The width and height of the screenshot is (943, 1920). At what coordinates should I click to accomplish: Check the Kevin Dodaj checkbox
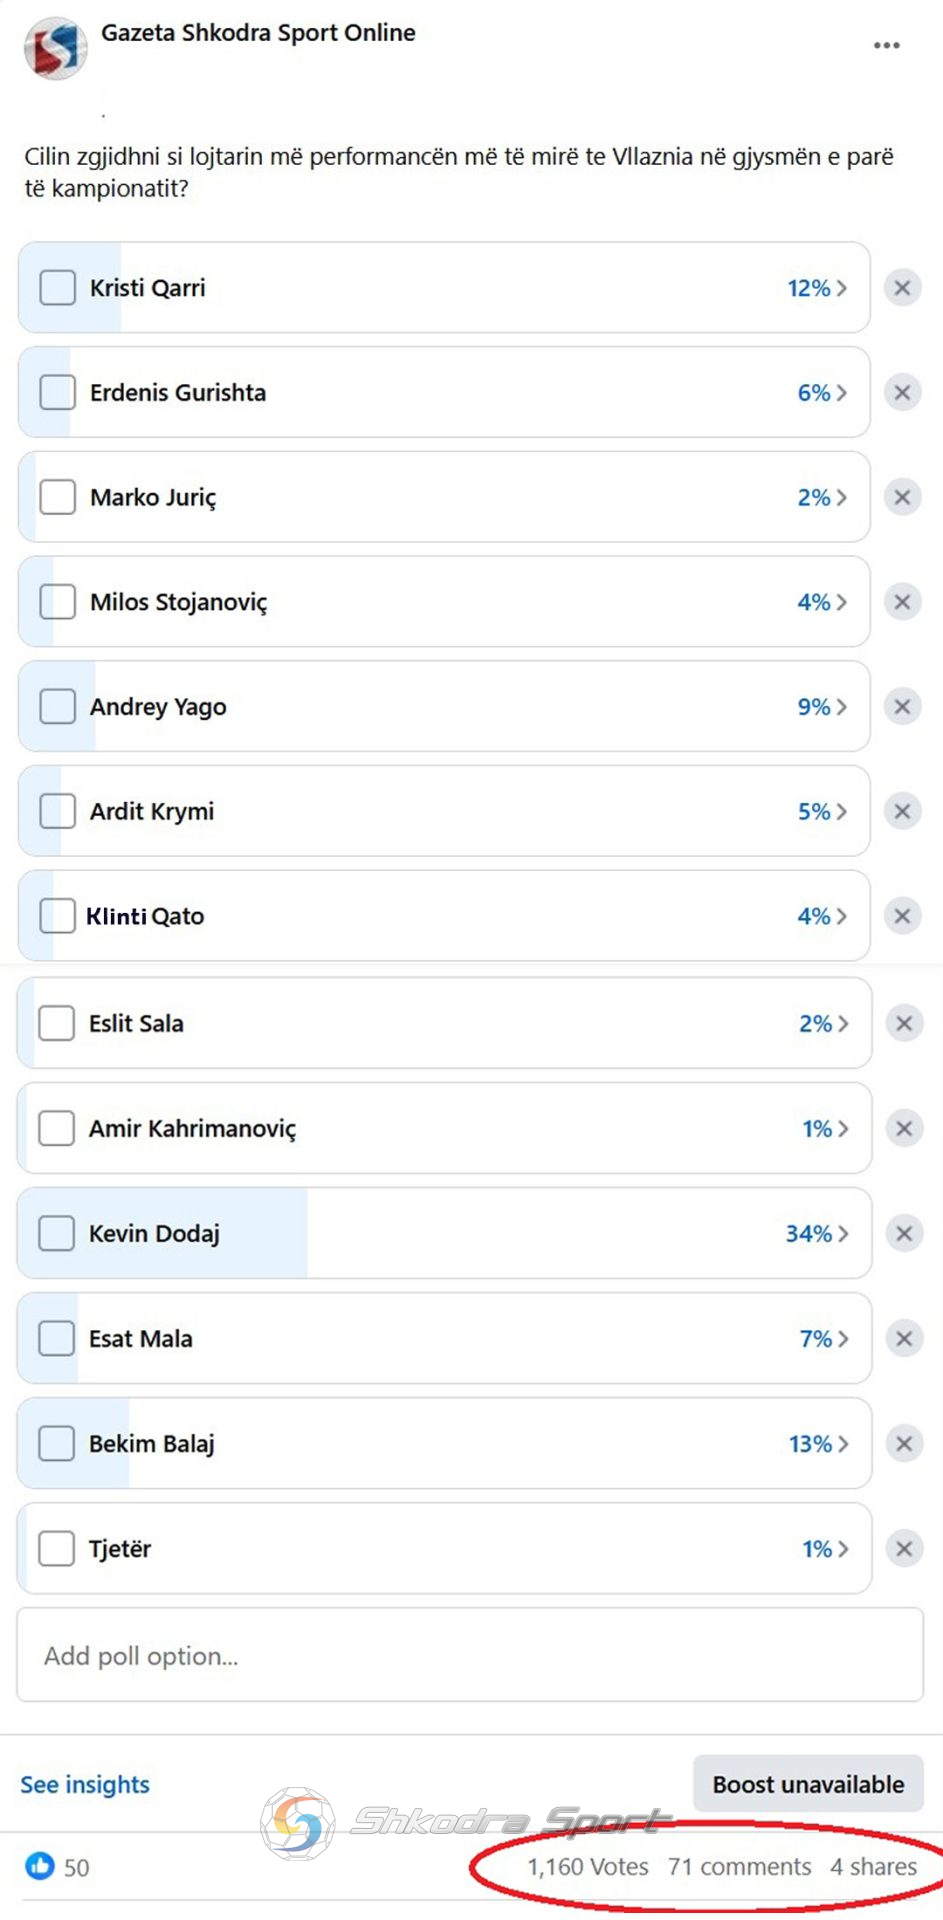[56, 1233]
